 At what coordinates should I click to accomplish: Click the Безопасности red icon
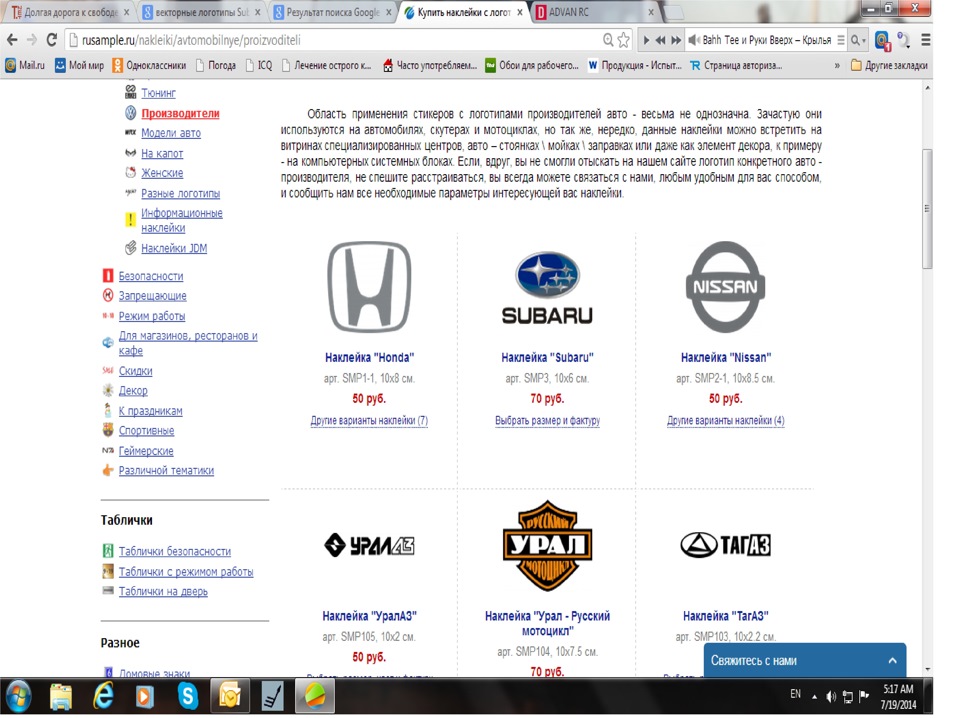(108, 275)
